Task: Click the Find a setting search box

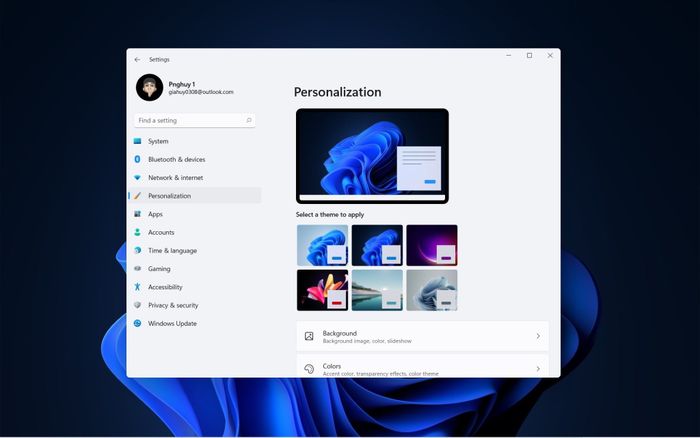Action: point(195,121)
